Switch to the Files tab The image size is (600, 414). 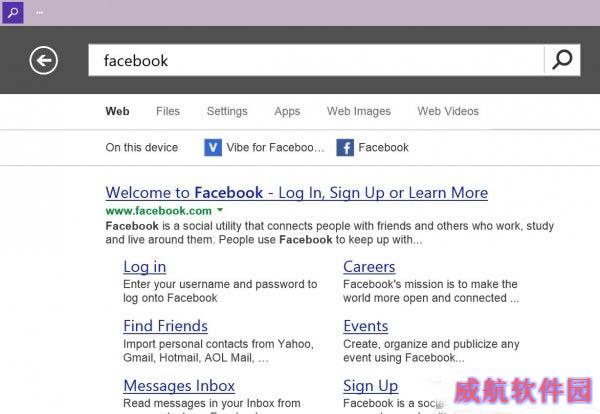pyautogui.click(x=168, y=111)
